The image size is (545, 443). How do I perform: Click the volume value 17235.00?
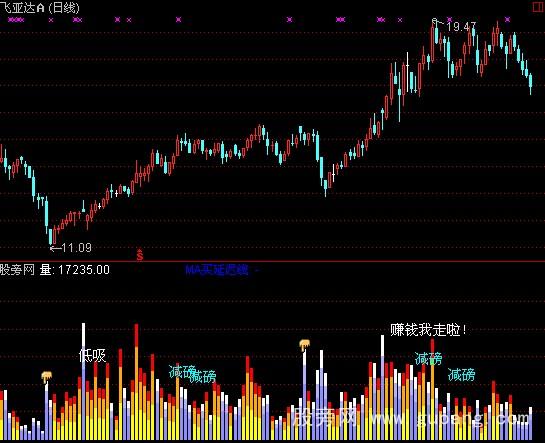[84, 270]
